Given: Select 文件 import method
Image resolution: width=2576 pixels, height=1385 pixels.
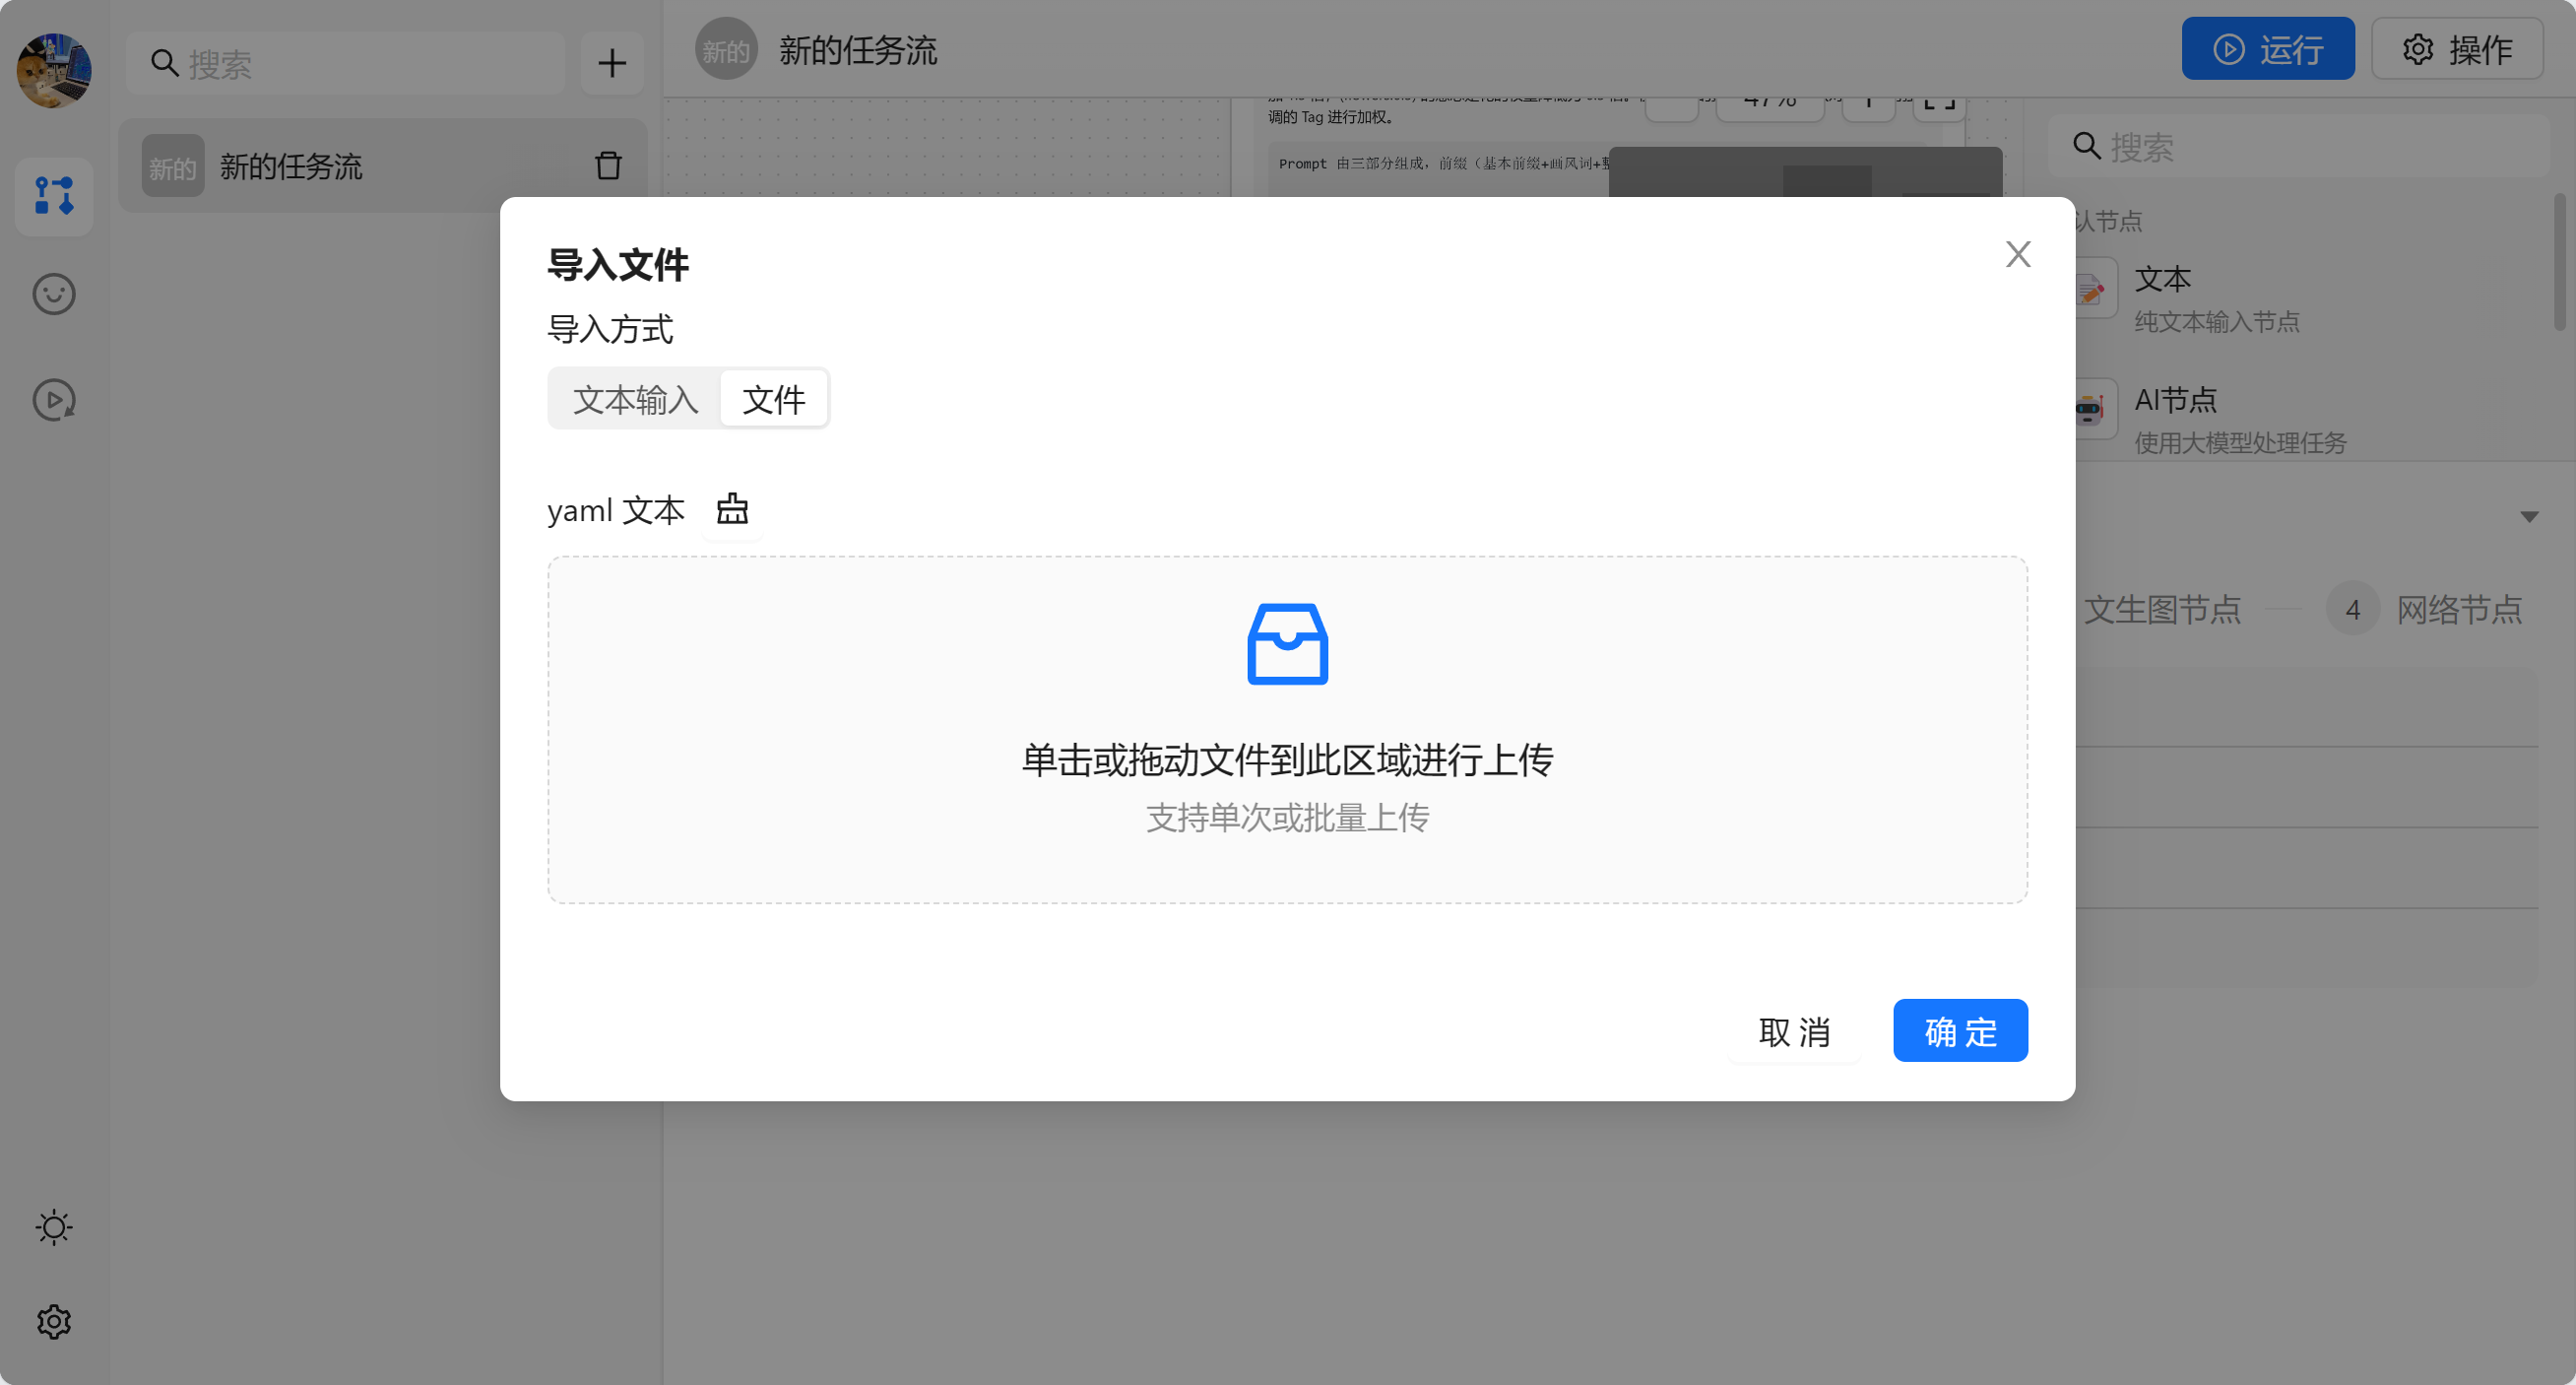Looking at the screenshot, I should [773, 400].
